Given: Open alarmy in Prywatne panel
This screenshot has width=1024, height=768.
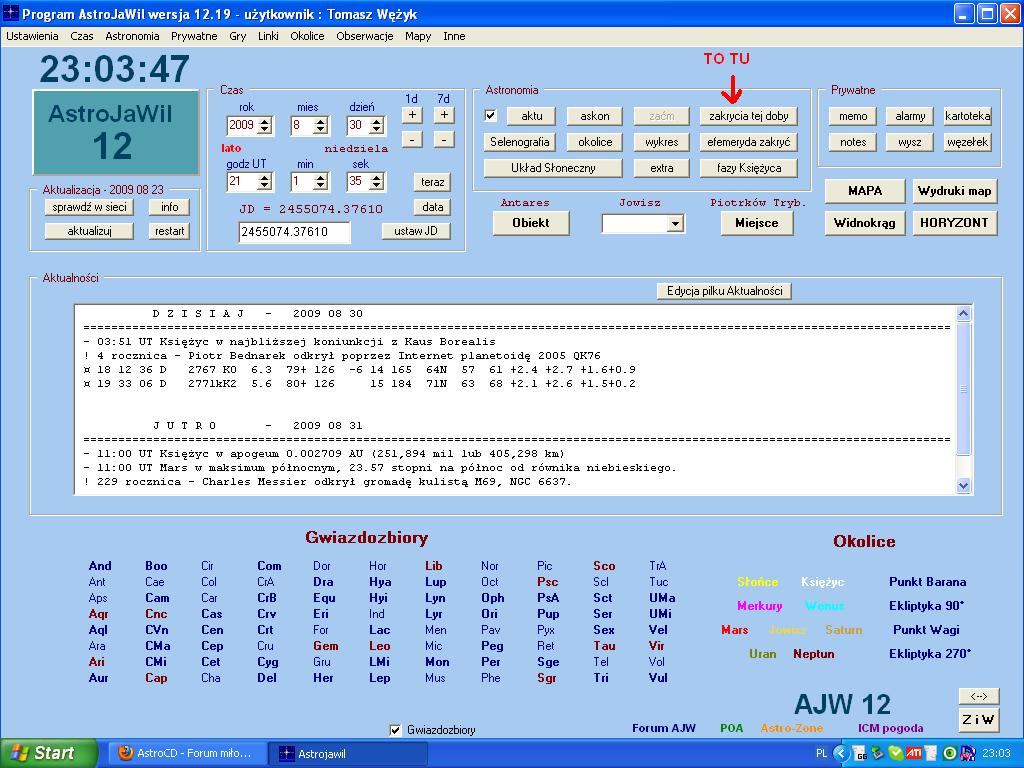Looking at the screenshot, I should click(910, 116).
